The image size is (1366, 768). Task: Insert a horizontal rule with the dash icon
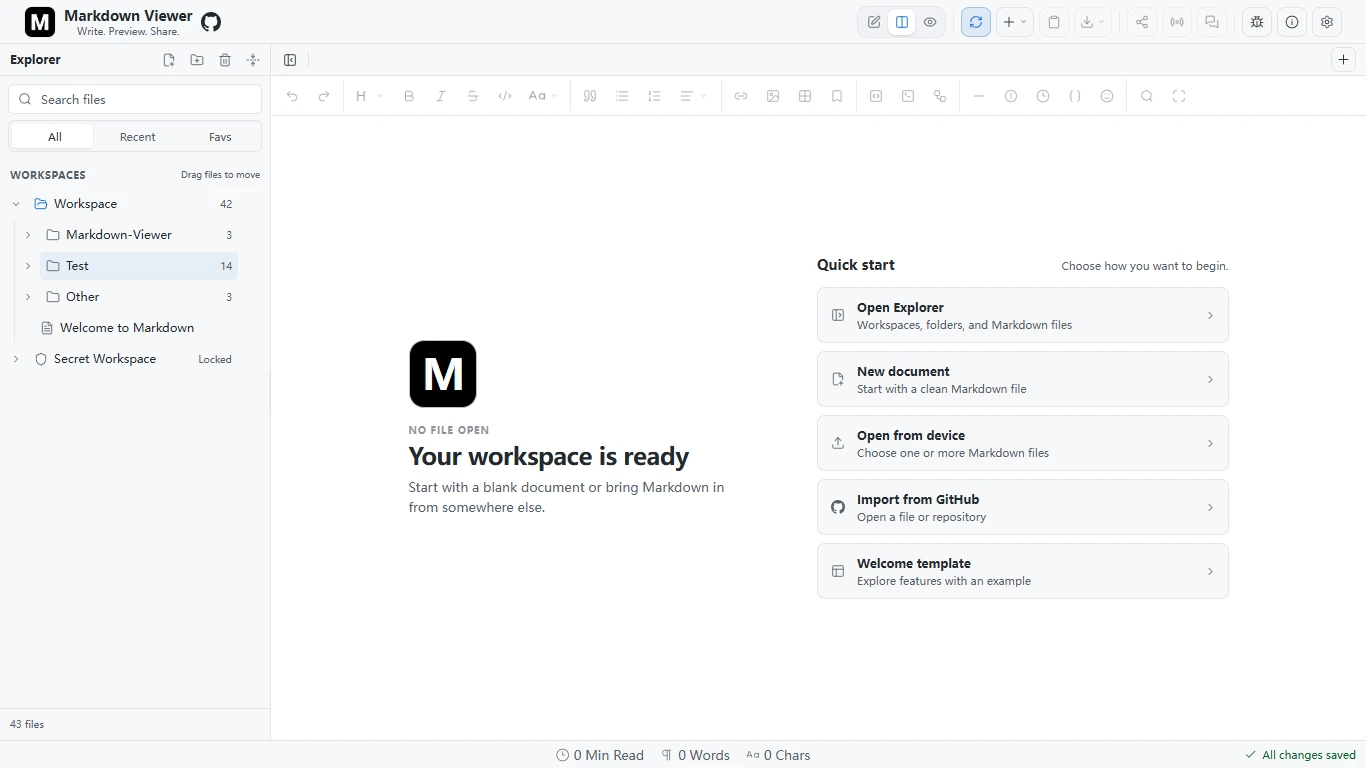pos(979,96)
